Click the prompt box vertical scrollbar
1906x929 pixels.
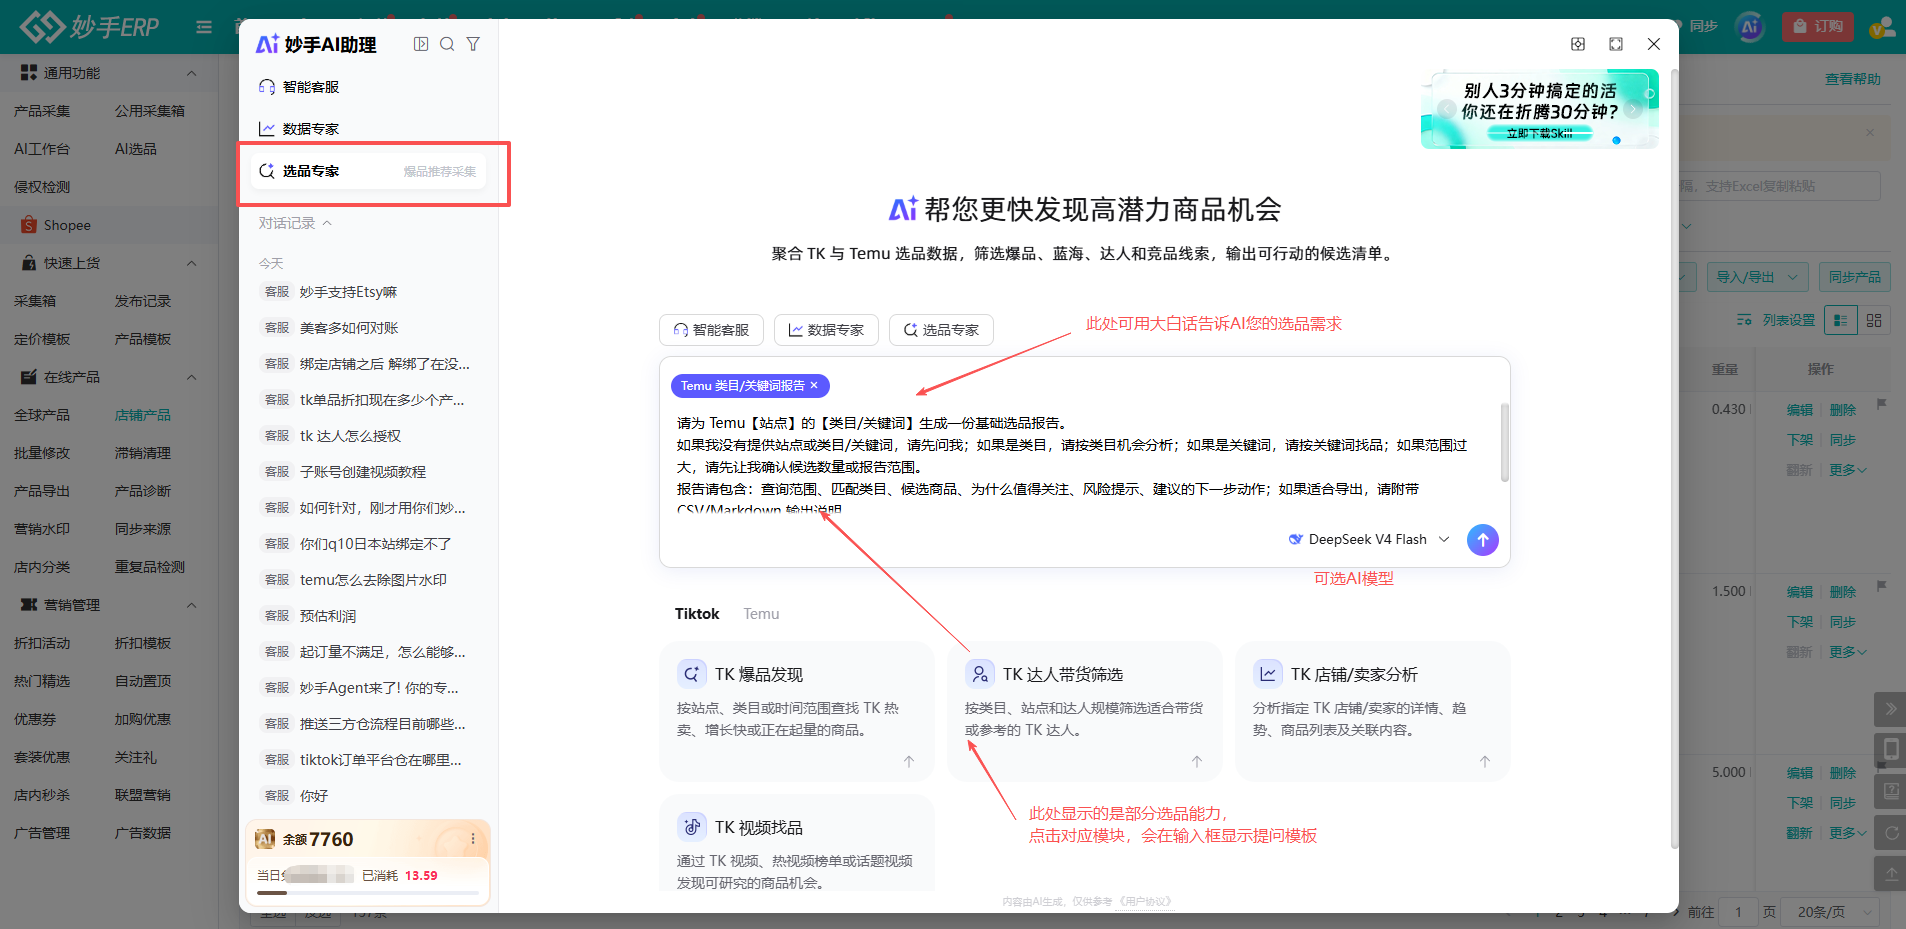[1504, 443]
